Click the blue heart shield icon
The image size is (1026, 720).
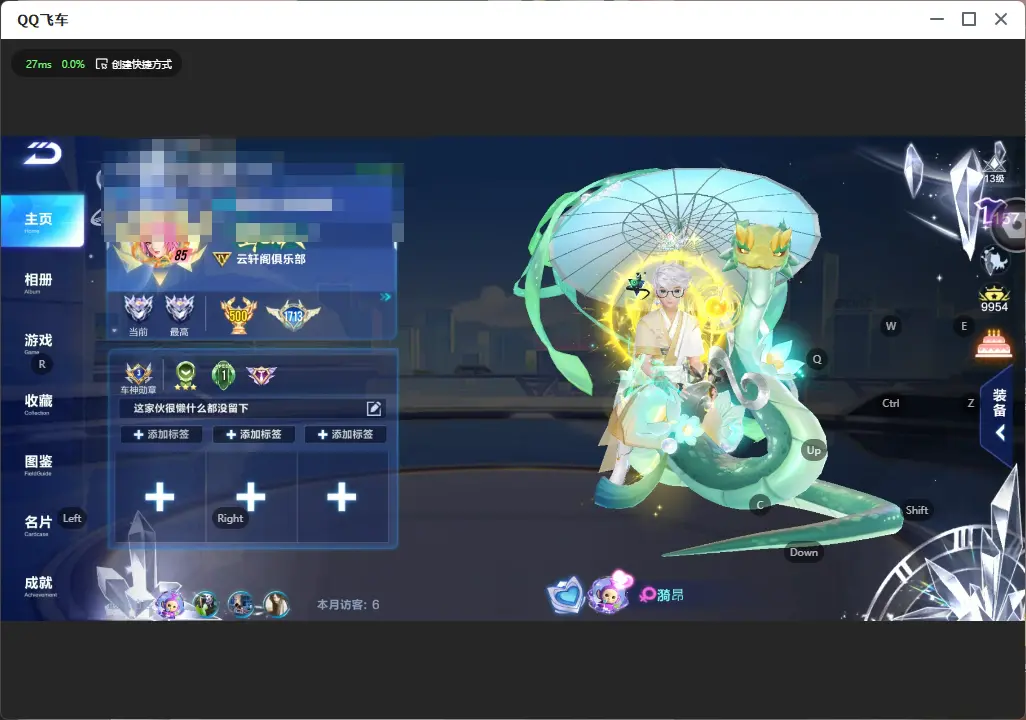pos(566,595)
